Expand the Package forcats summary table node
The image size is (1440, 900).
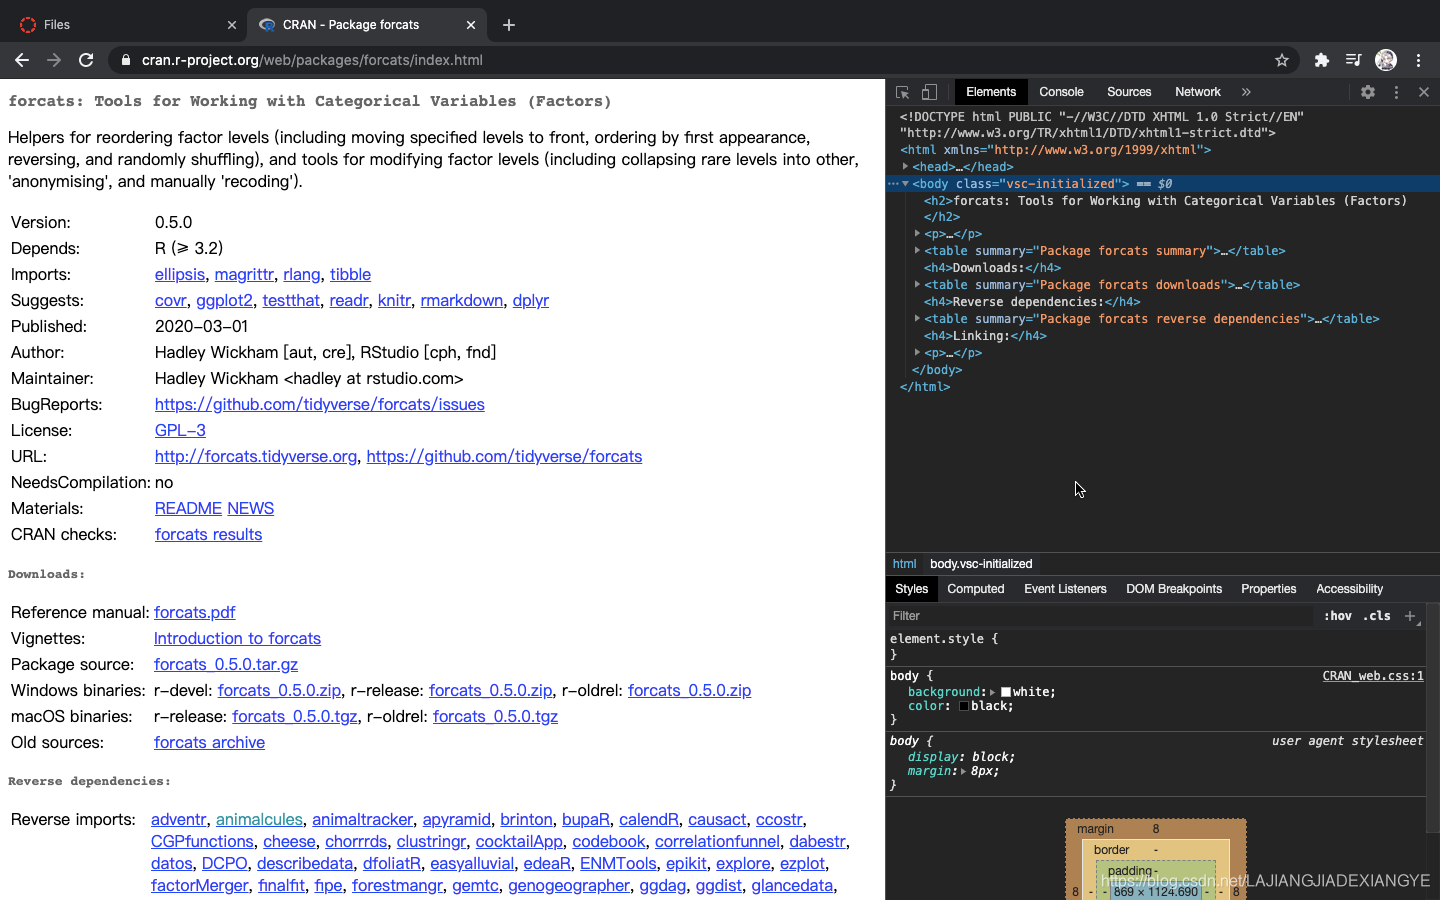[x=917, y=251]
